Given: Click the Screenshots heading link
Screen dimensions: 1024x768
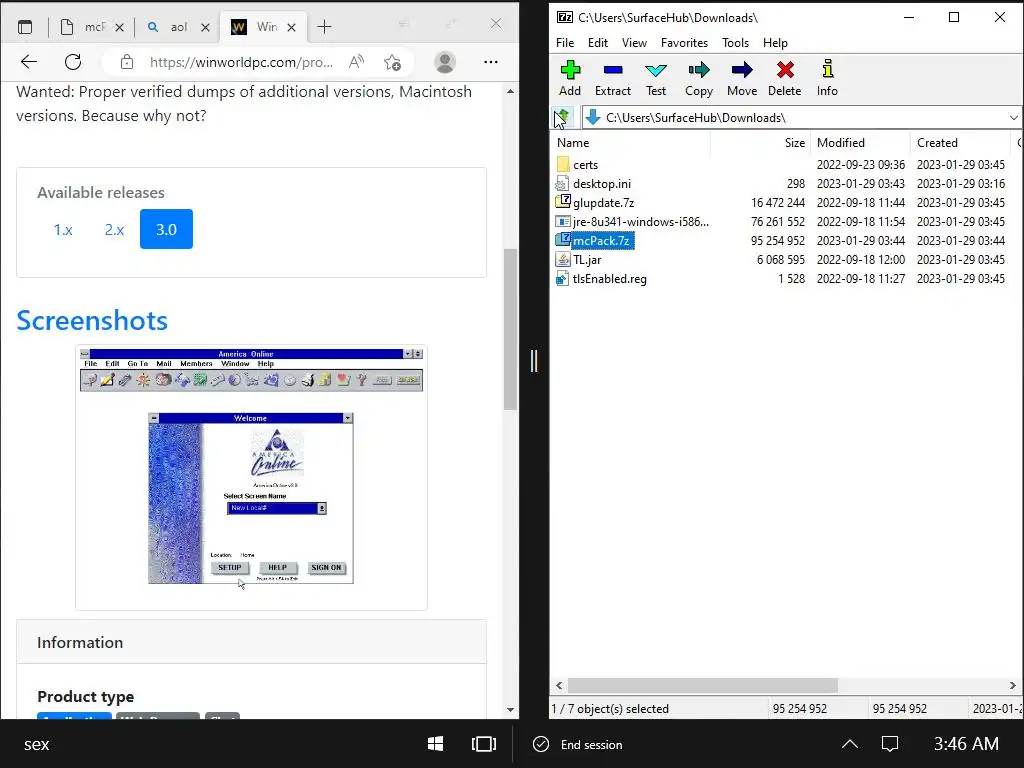Looking at the screenshot, I should point(92,320).
